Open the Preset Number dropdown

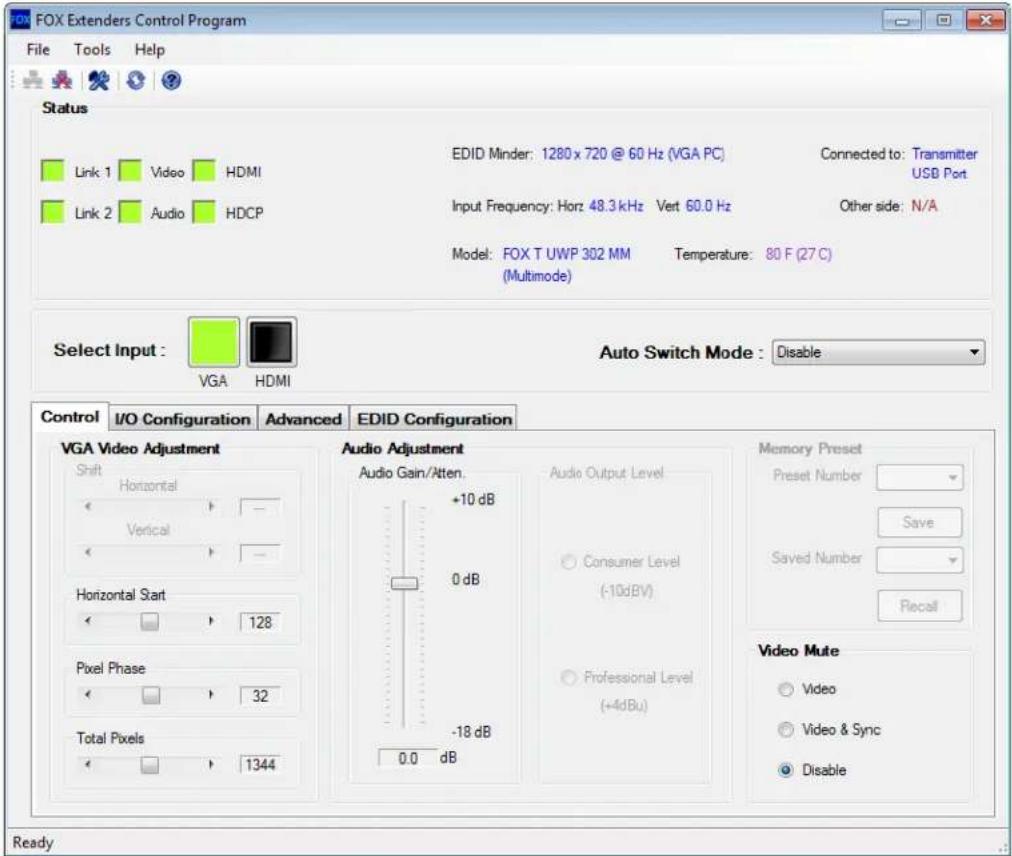(919, 477)
